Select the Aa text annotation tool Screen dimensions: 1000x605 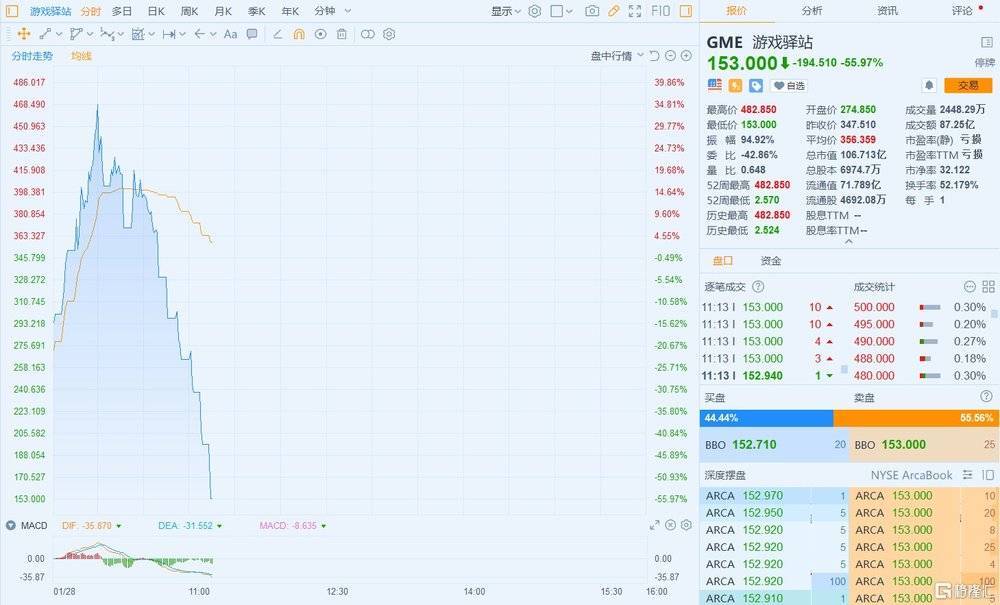click(x=230, y=34)
